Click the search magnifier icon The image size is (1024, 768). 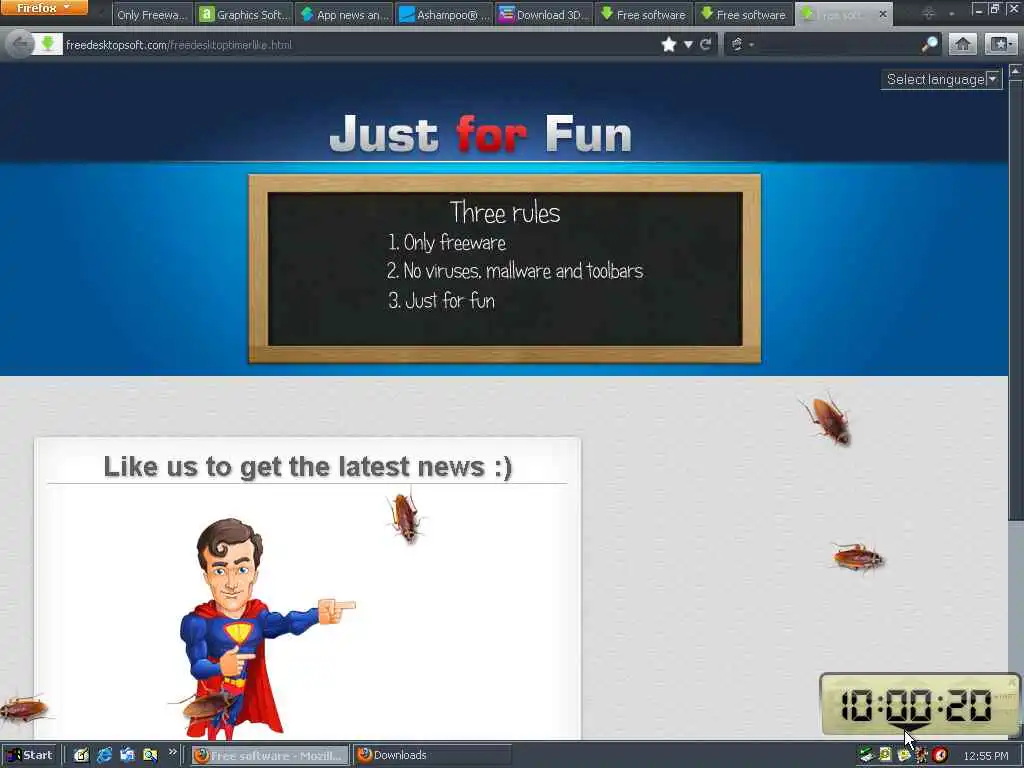929,44
